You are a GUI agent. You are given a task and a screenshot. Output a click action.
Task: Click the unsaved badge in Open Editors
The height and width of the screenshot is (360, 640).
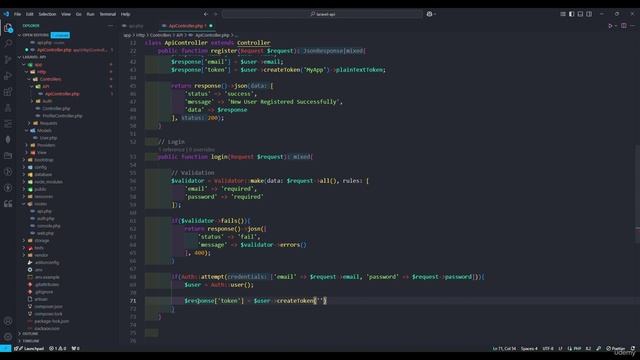pyautogui.click(x=60, y=35)
